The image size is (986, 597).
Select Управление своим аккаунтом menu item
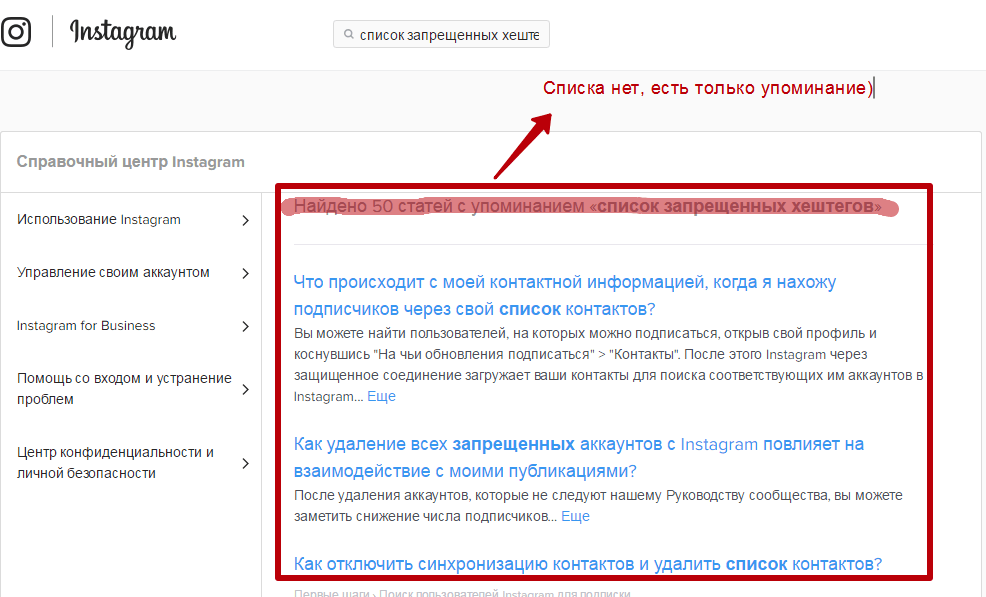113,273
